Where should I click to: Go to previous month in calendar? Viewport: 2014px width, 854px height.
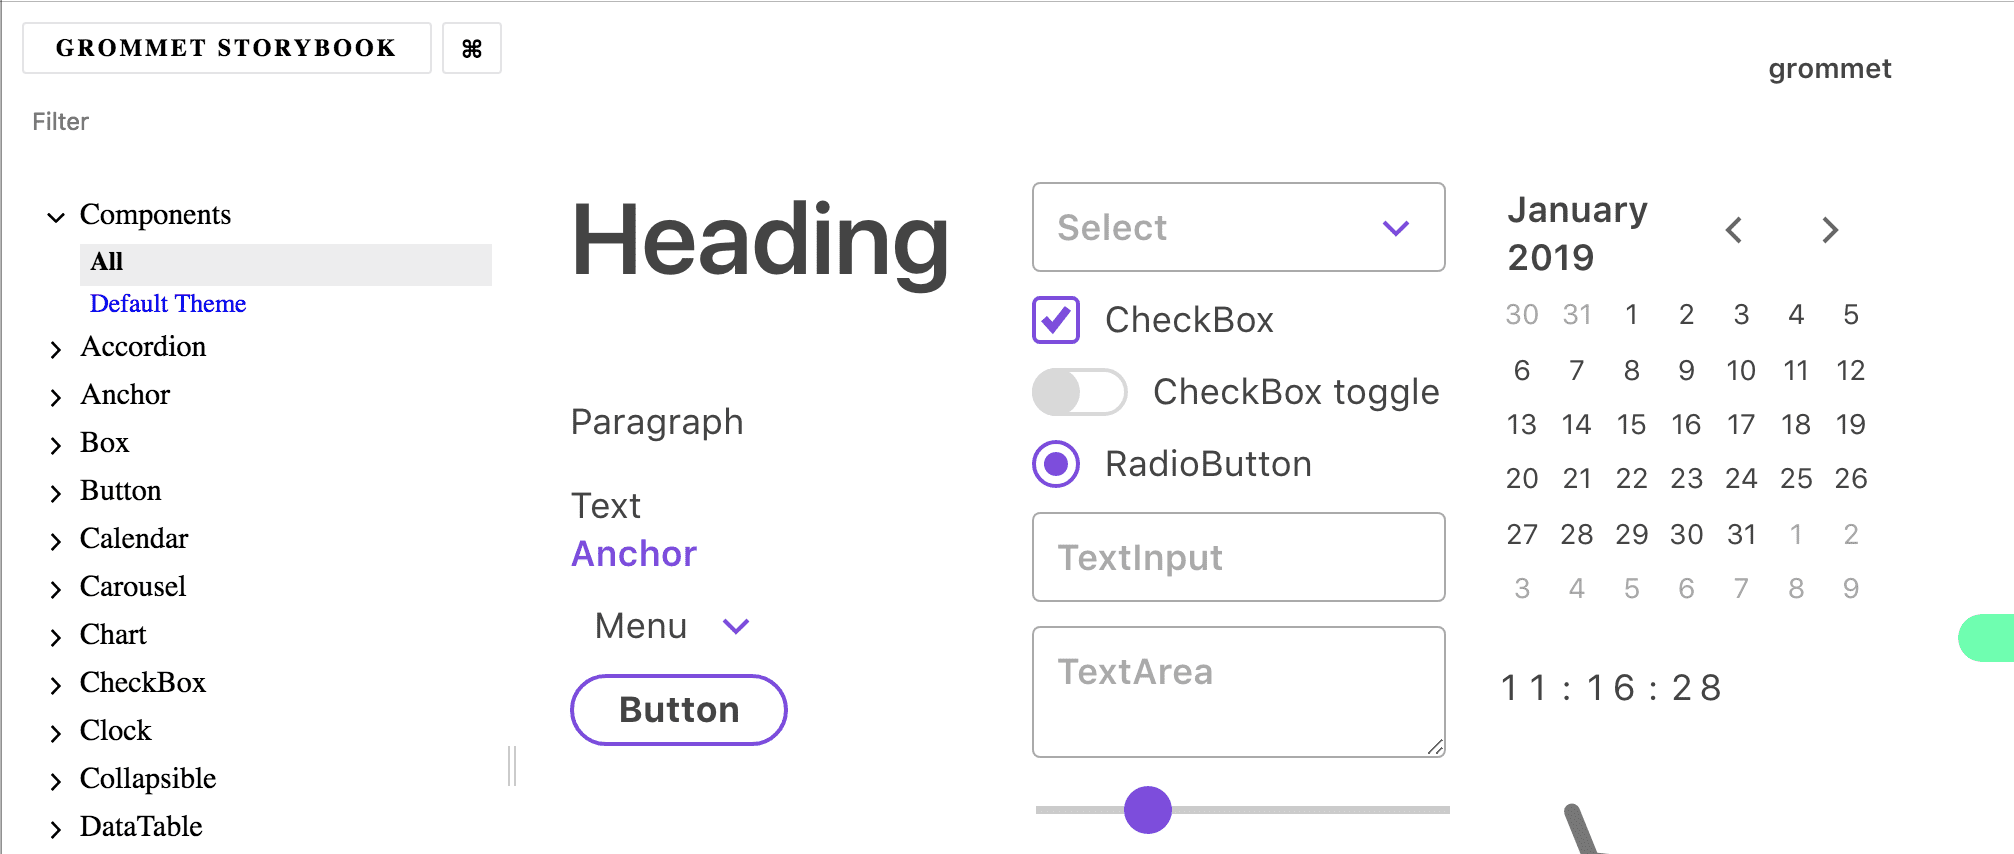(x=1734, y=230)
